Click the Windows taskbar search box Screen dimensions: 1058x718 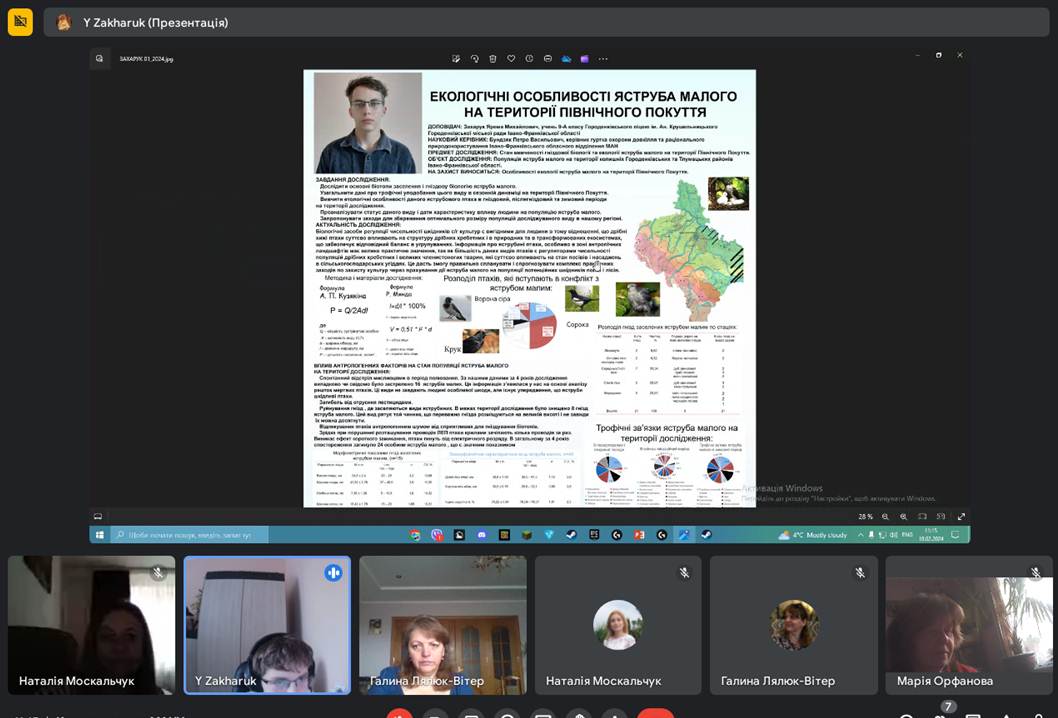tap(188, 535)
